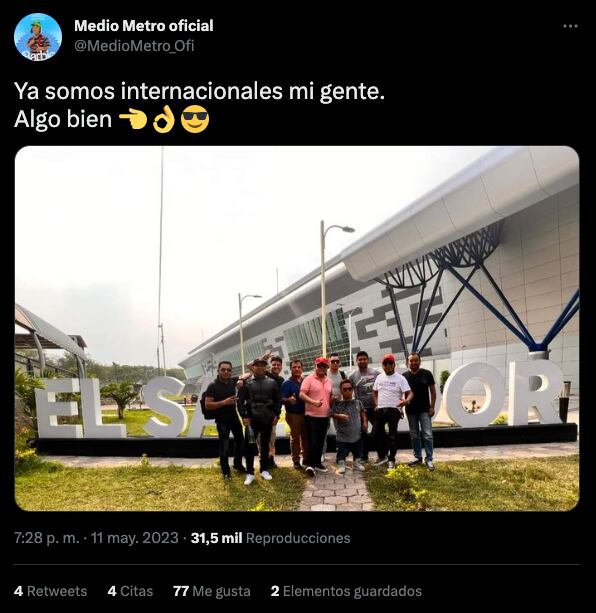Click the text Ya somos internacionales mi gente
The height and width of the screenshot is (613, 596).
pyautogui.click(x=199, y=91)
